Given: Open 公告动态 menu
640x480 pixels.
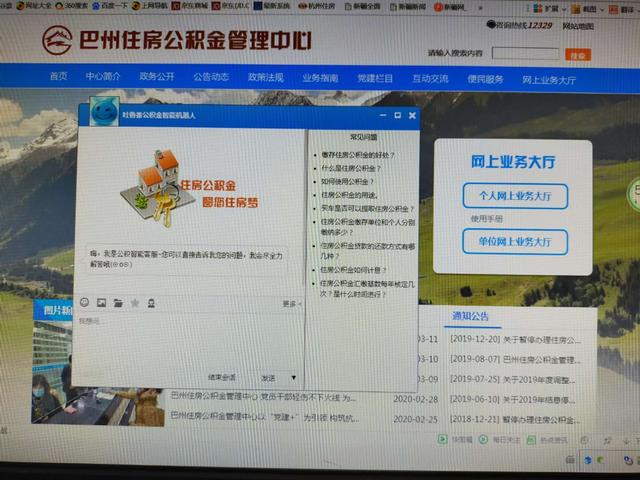Looking at the screenshot, I should 211,77.
